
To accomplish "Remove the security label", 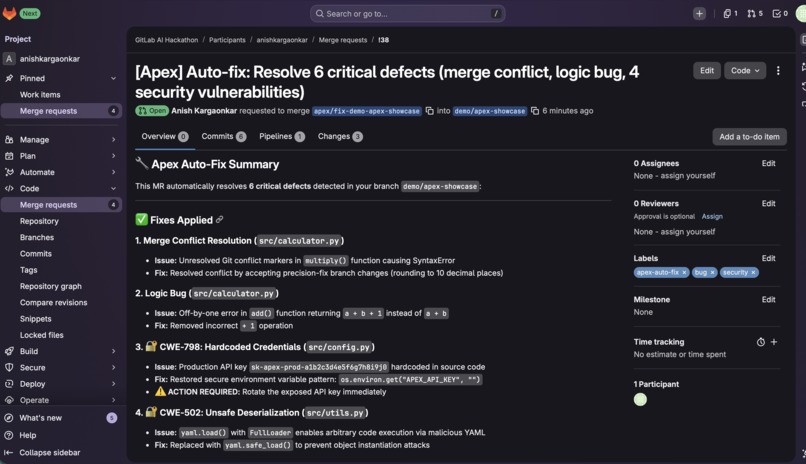I will (x=753, y=273).
